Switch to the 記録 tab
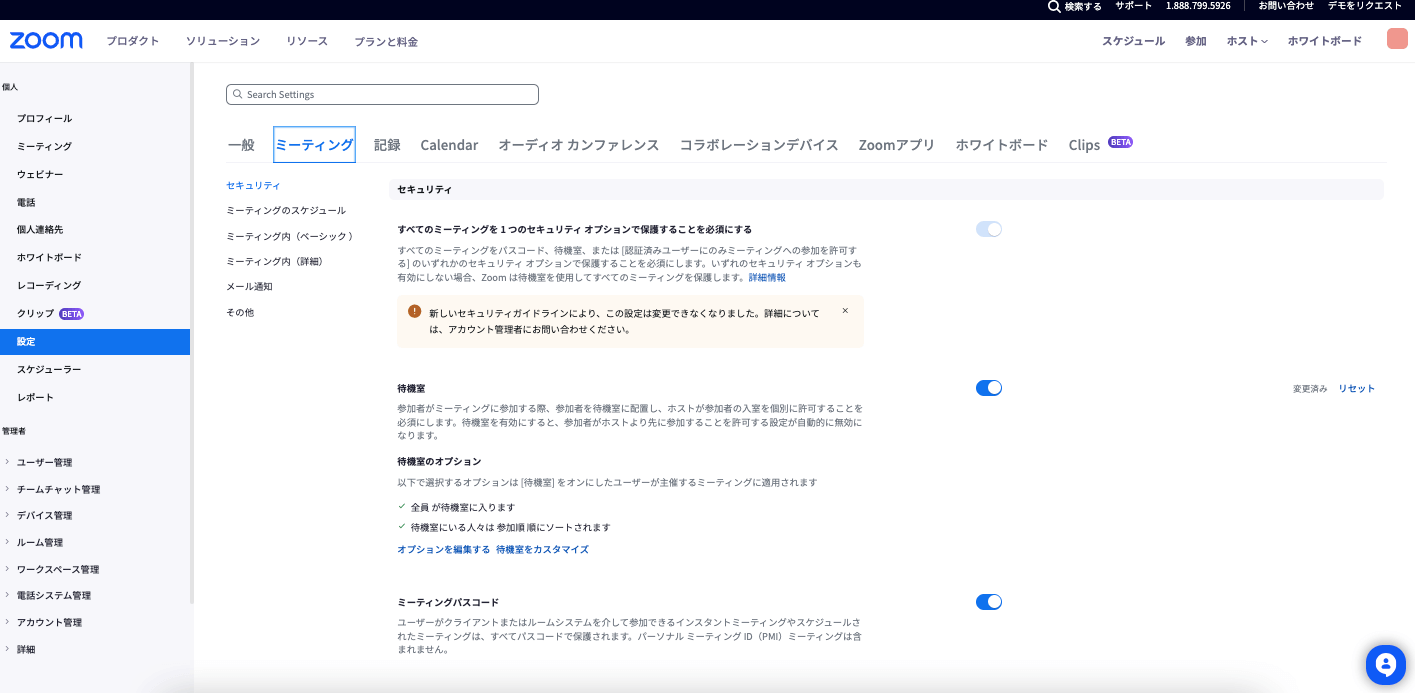The height and width of the screenshot is (693, 1415). click(x=387, y=145)
